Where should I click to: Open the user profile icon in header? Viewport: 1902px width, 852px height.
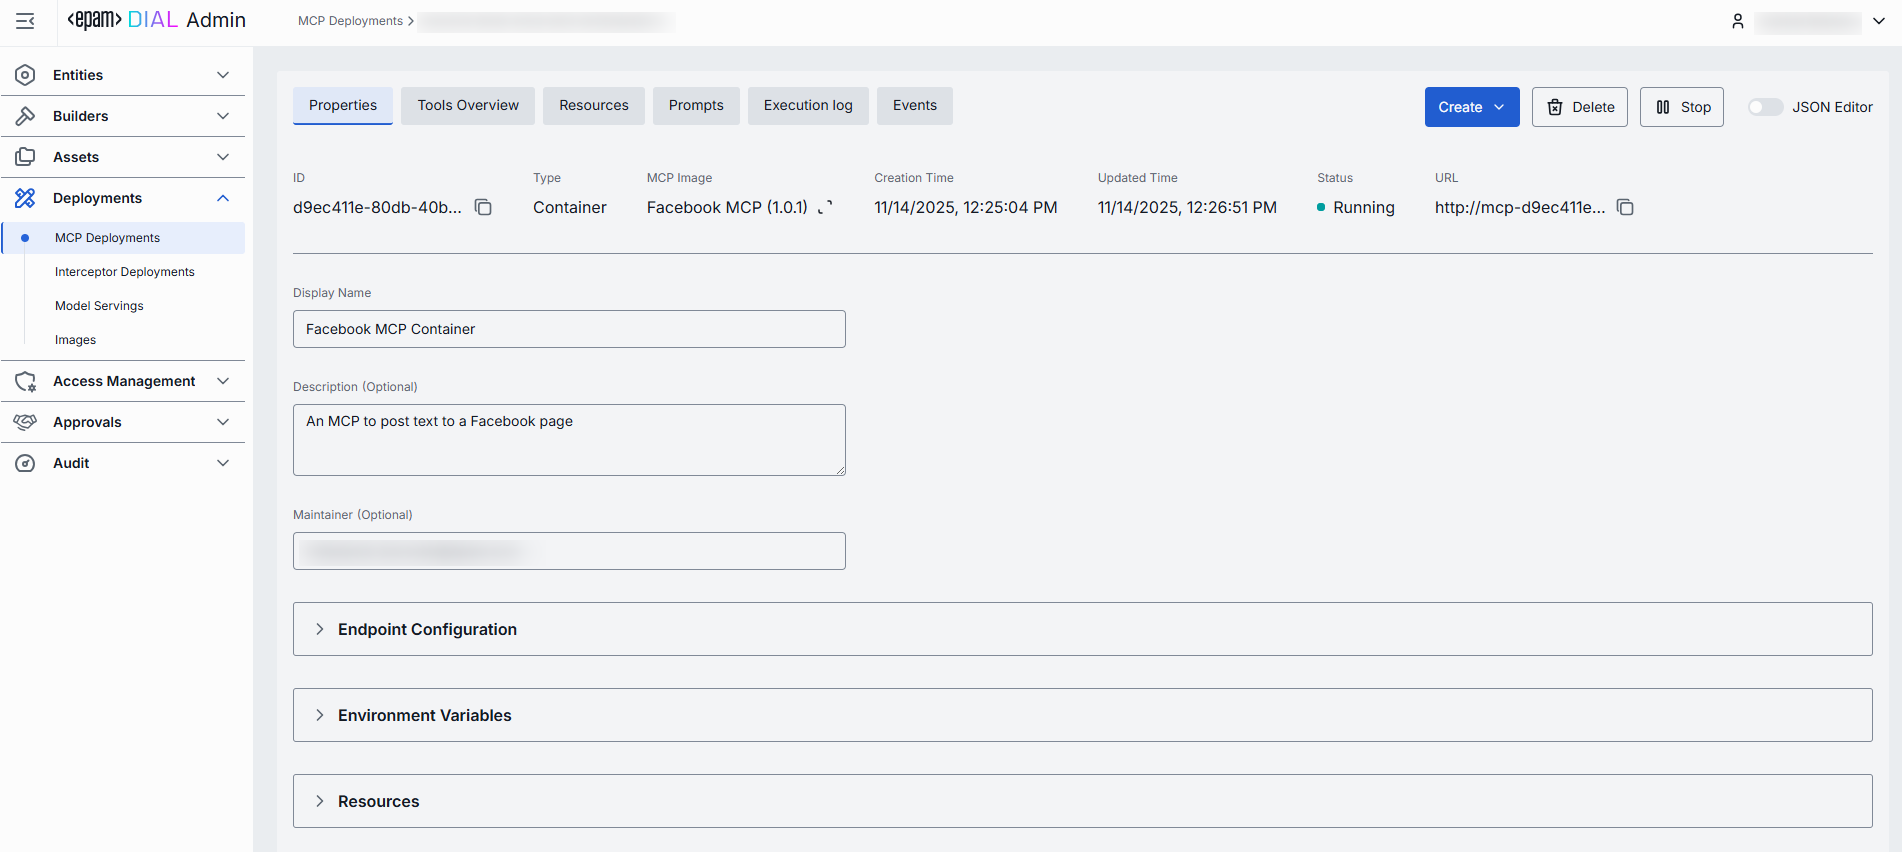pyautogui.click(x=1738, y=21)
